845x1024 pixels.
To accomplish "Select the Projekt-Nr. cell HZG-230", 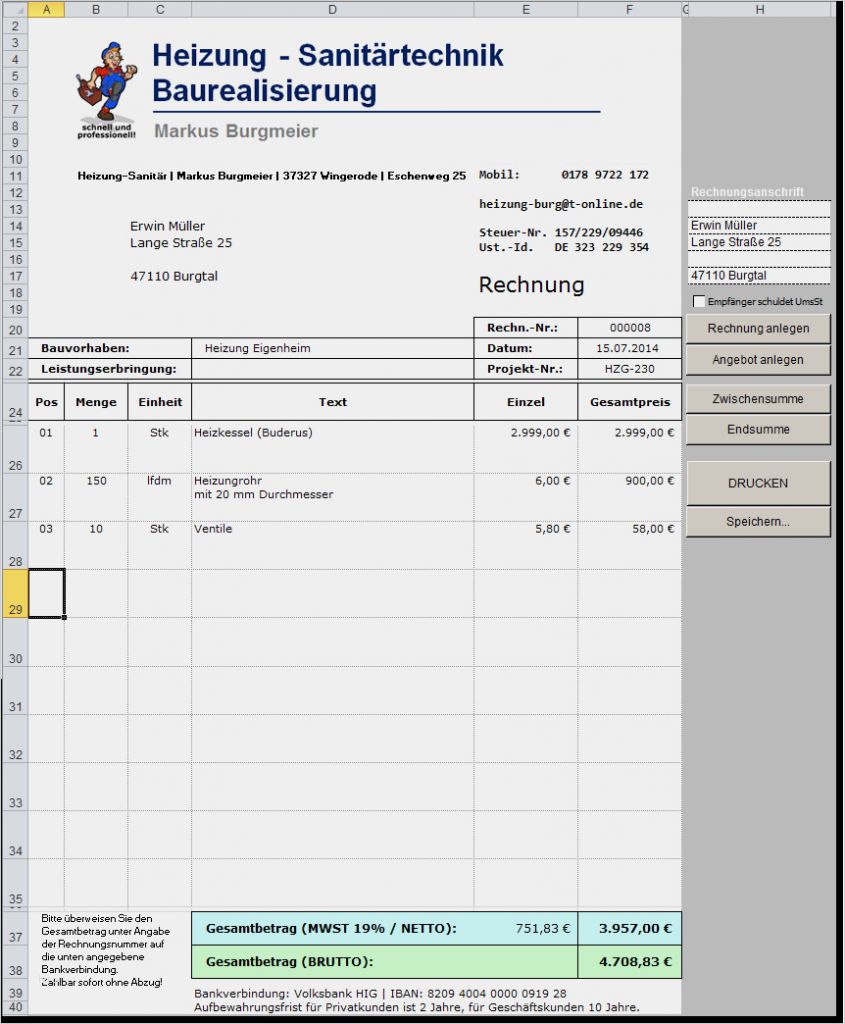I will click(629, 369).
